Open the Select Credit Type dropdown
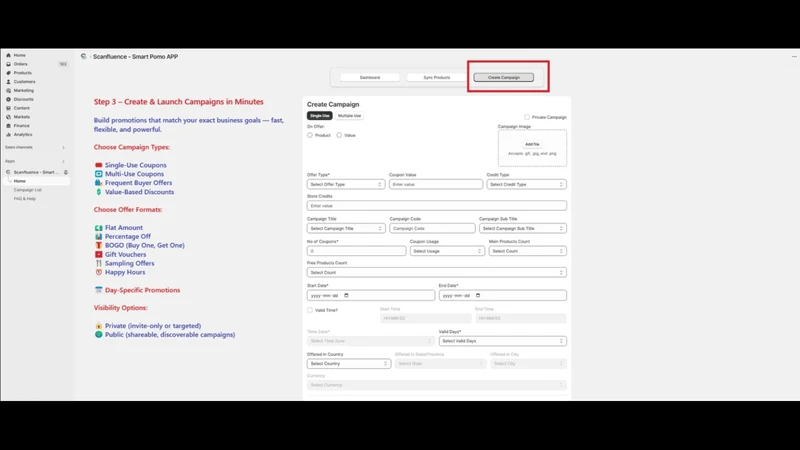Viewport: 800px width, 450px height. 527,184
